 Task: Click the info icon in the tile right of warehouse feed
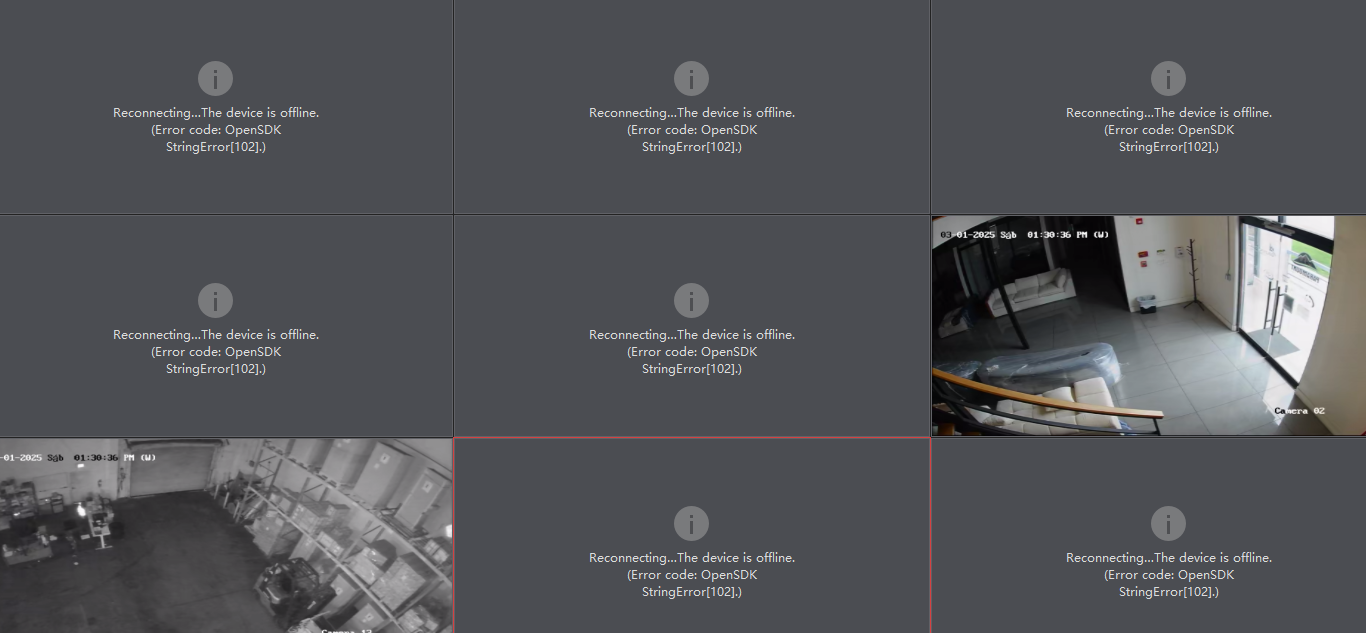691,523
